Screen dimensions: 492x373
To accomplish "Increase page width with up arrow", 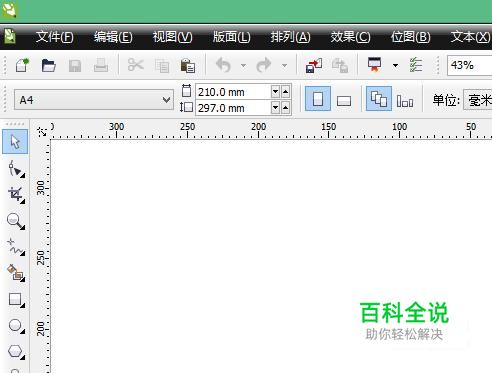I will [286, 91].
